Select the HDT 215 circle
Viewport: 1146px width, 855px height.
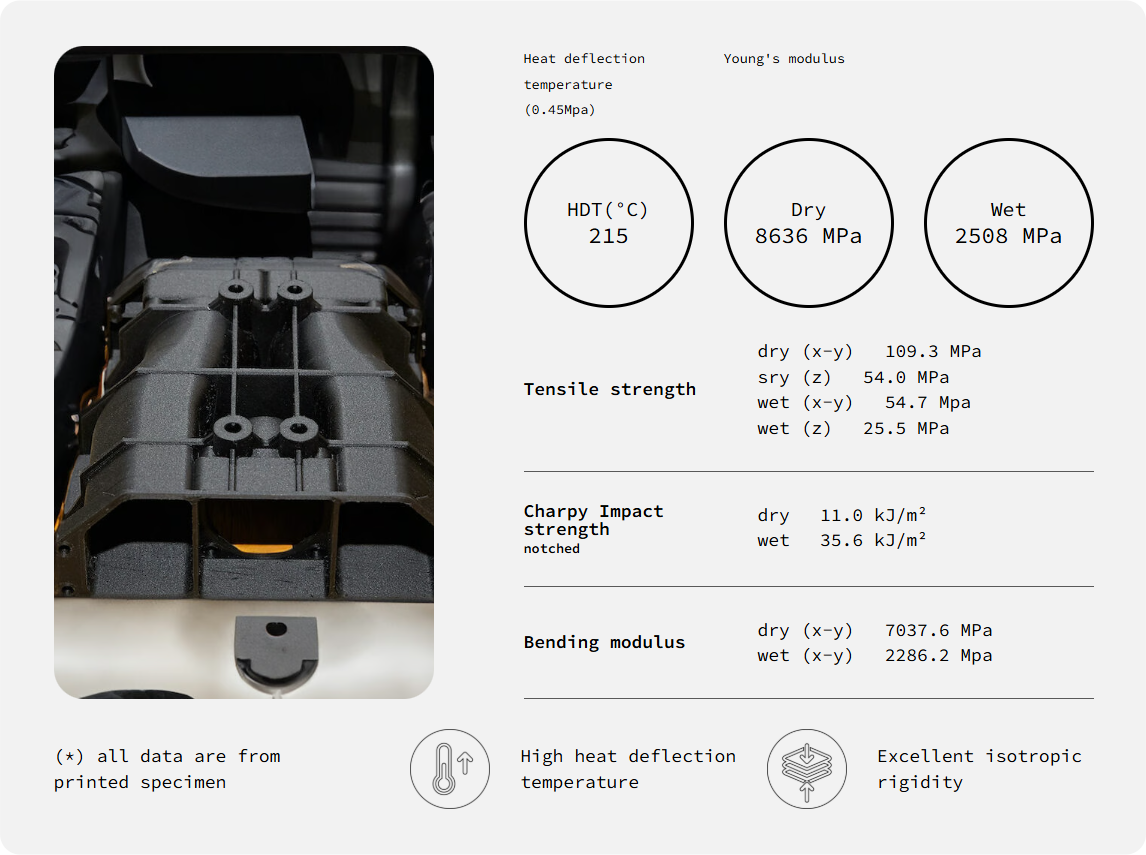[x=608, y=223]
